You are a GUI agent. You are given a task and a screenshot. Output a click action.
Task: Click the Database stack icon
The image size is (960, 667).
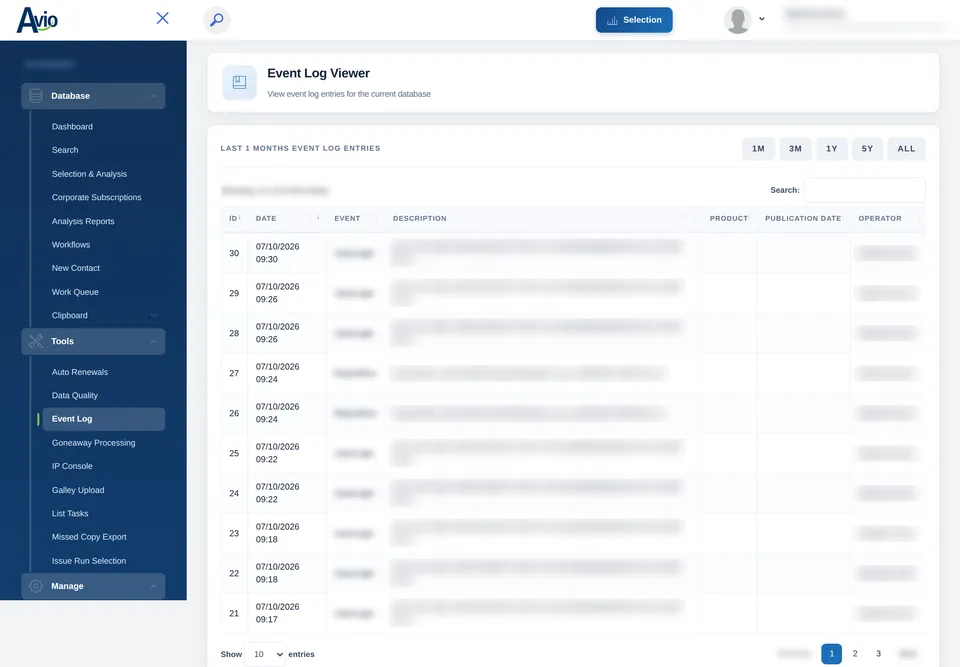tap(36, 96)
